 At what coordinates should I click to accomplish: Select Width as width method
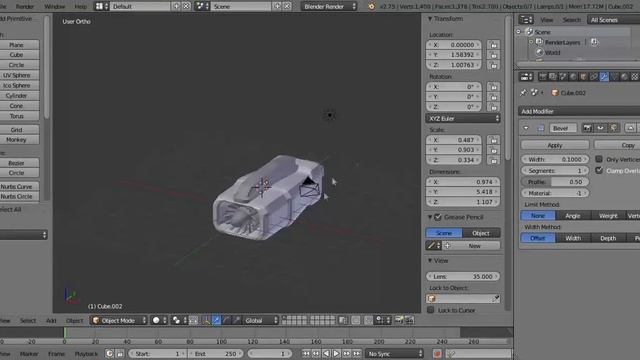(573, 238)
